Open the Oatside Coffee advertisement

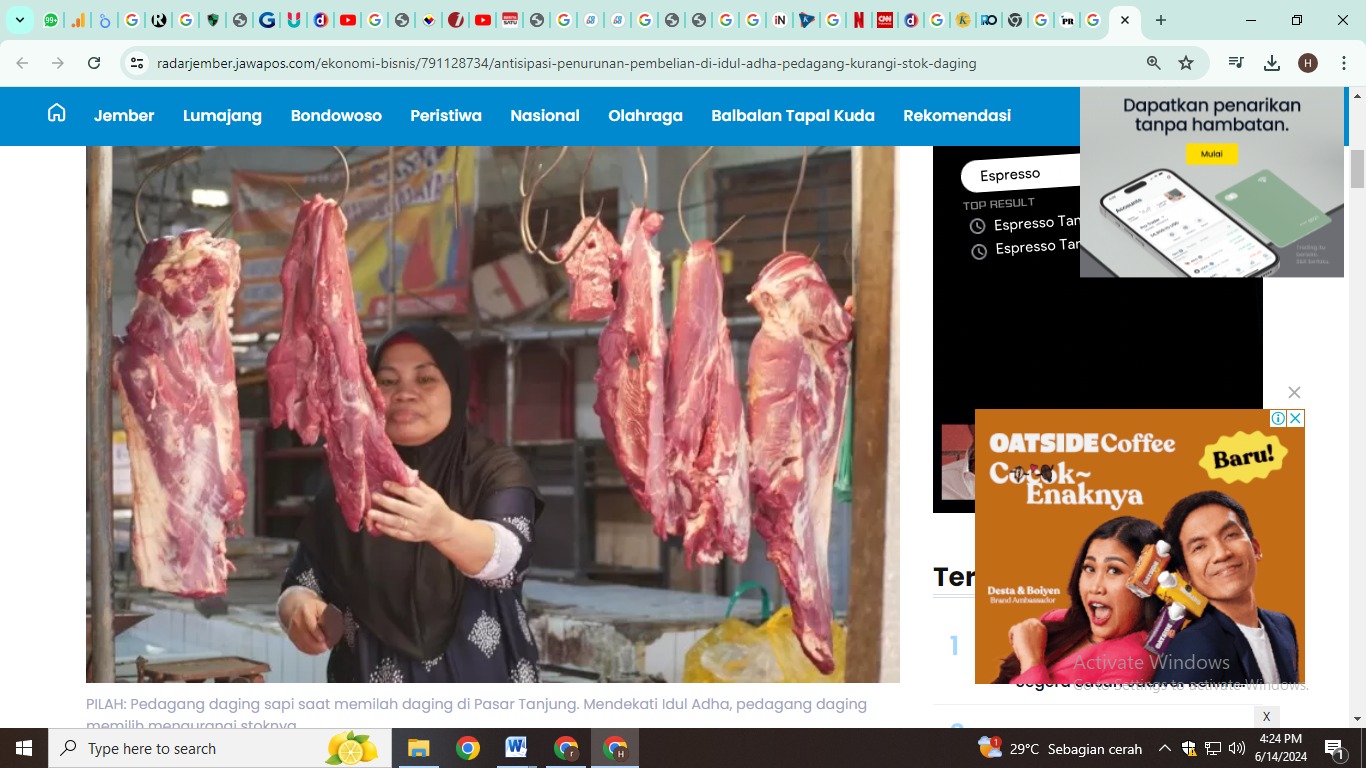coord(1140,546)
